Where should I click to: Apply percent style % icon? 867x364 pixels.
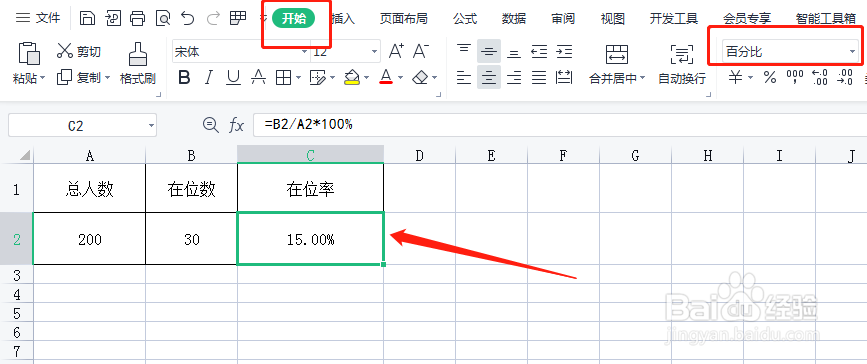coord(770,77)
